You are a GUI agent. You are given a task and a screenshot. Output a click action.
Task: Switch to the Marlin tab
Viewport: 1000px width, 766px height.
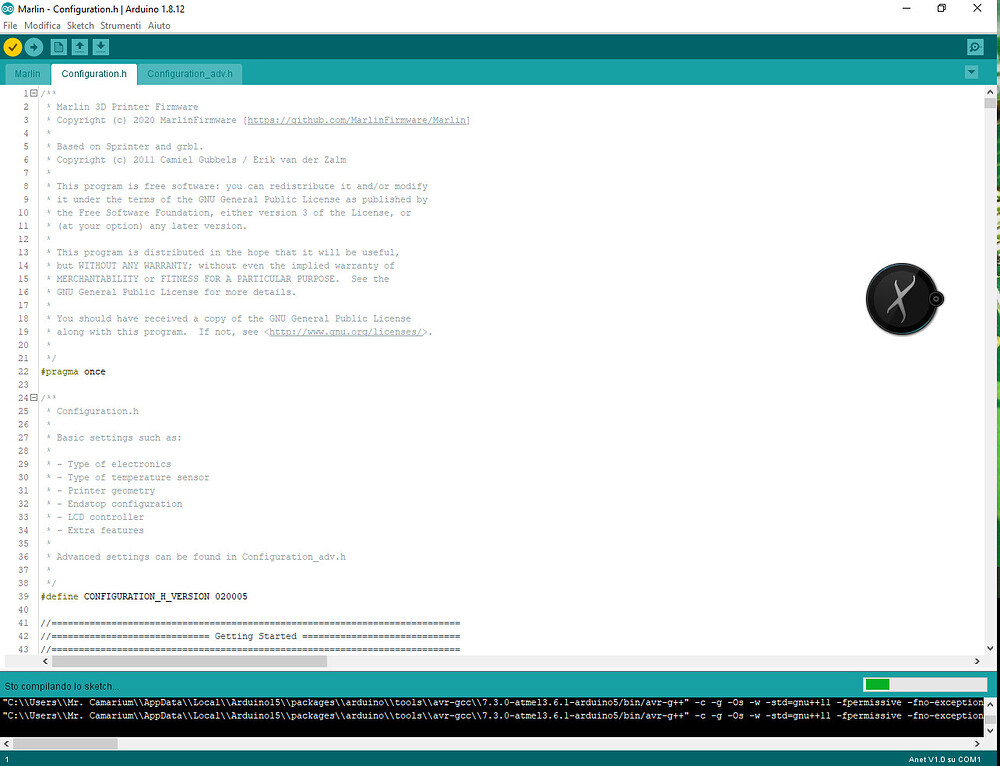click(26, 73)
